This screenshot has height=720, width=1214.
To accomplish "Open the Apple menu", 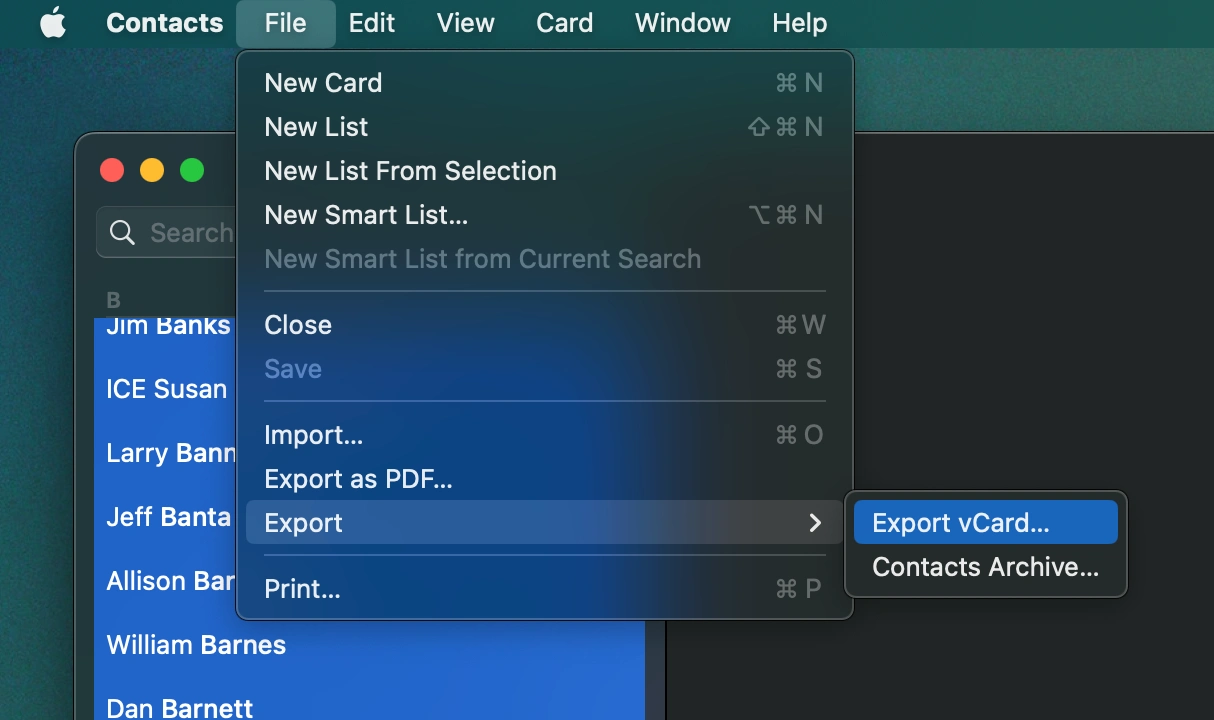I will 52,23.
